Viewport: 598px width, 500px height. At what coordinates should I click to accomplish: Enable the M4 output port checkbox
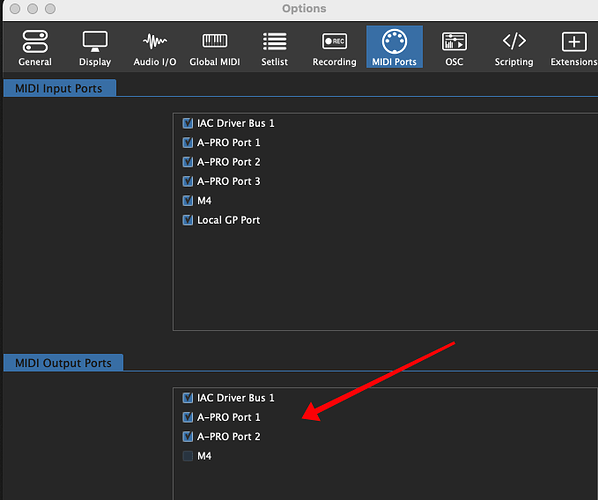188,456
